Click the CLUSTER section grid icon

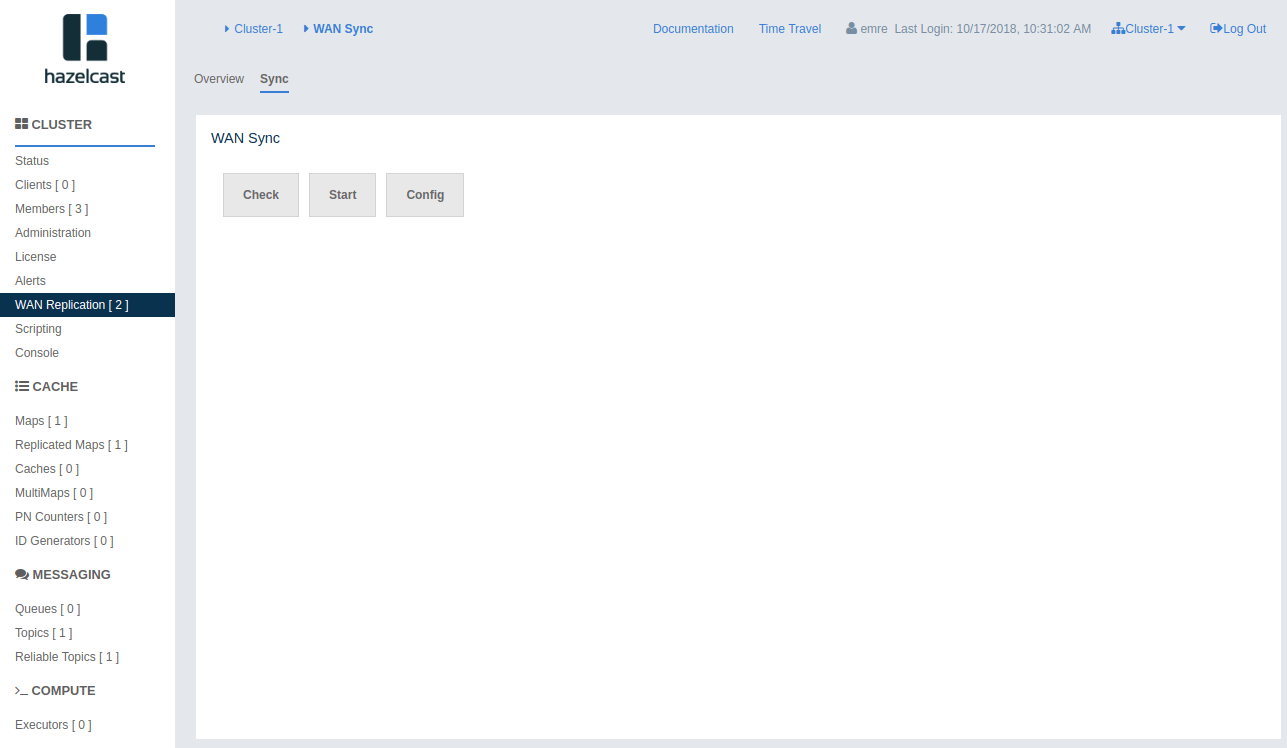(x=21, y=125)
